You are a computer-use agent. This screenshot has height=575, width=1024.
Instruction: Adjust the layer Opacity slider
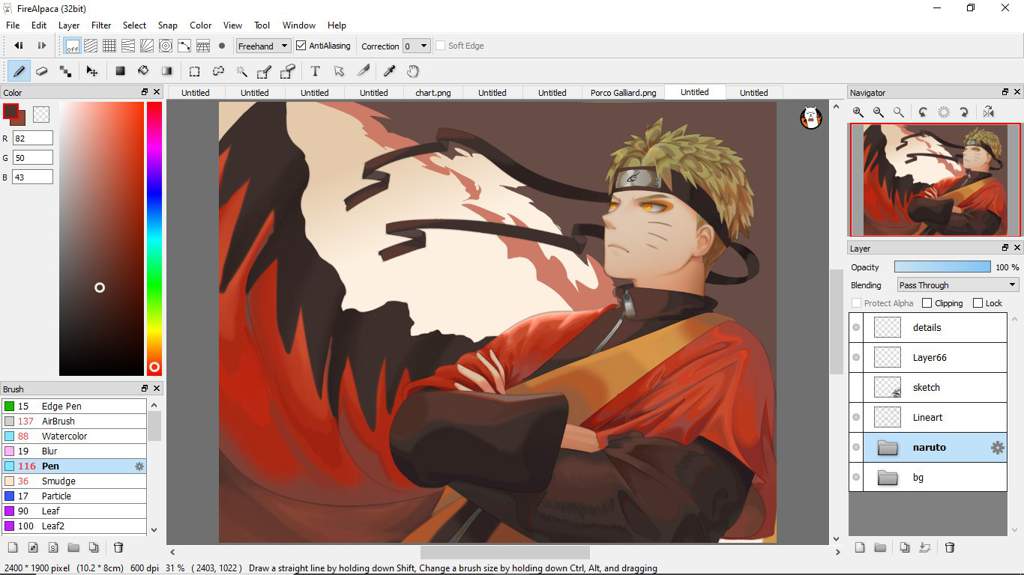click(942, 267)
